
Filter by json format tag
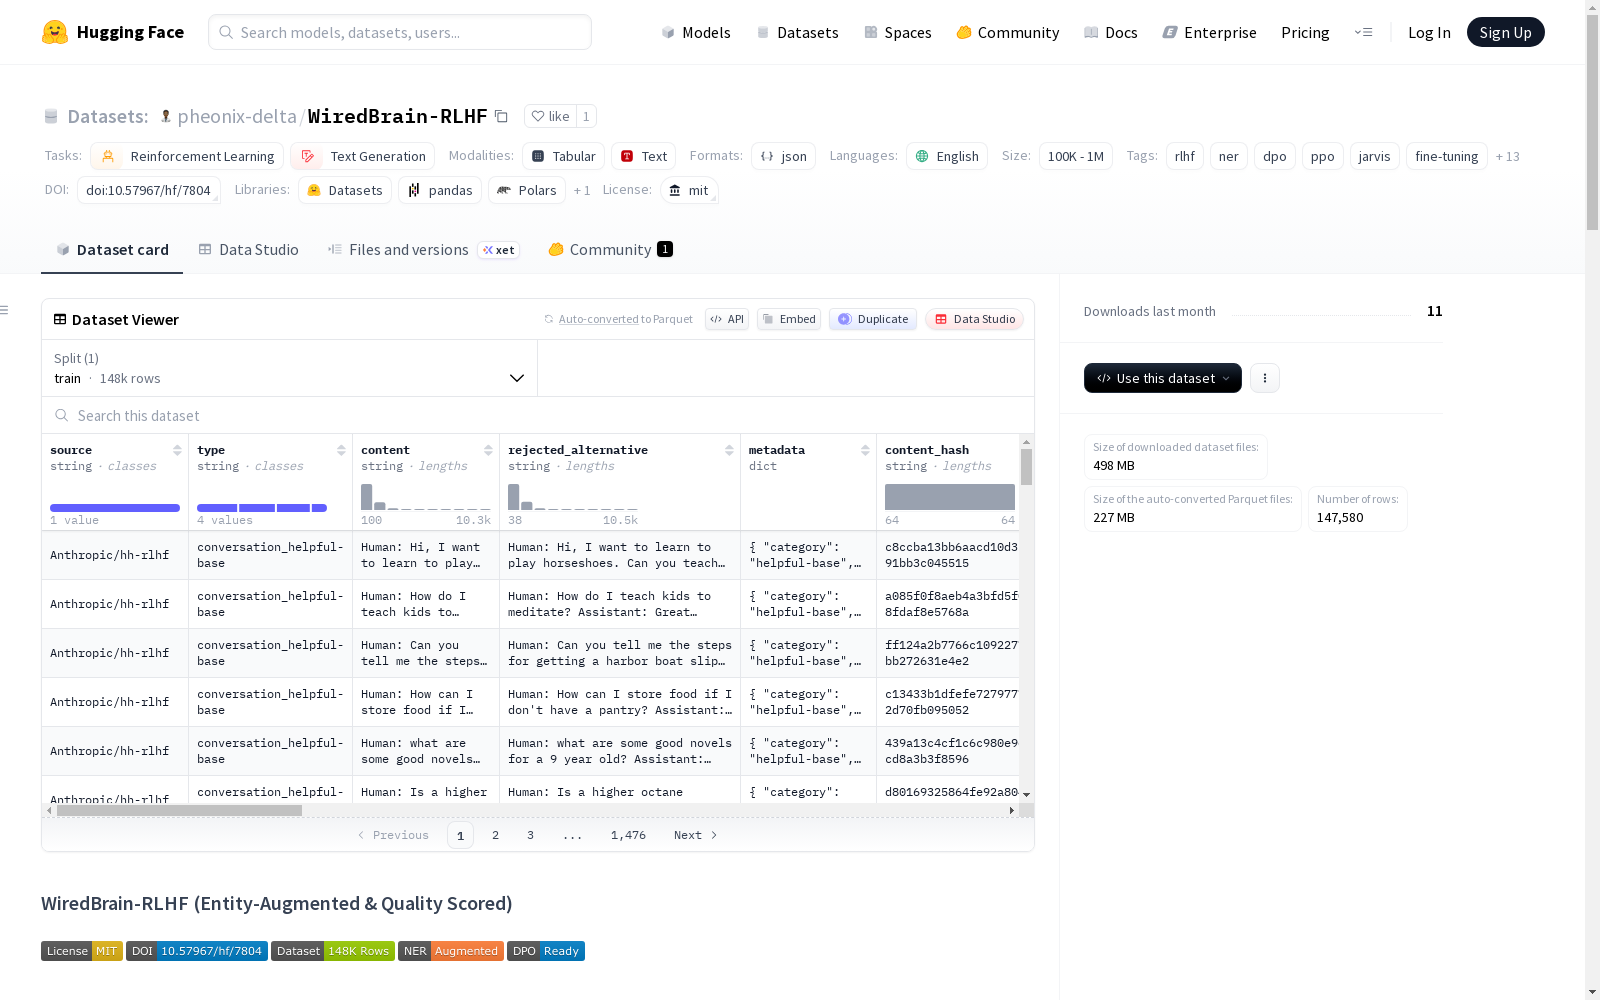pos(784,156)
